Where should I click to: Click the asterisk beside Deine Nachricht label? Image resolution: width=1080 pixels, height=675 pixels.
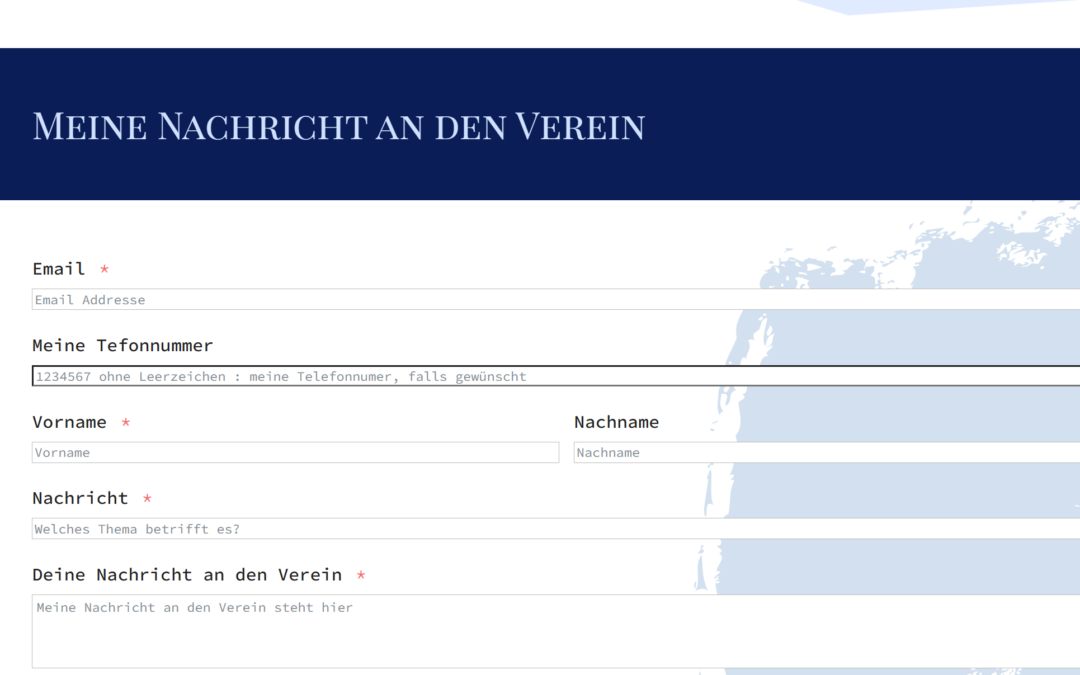point(360,576)
